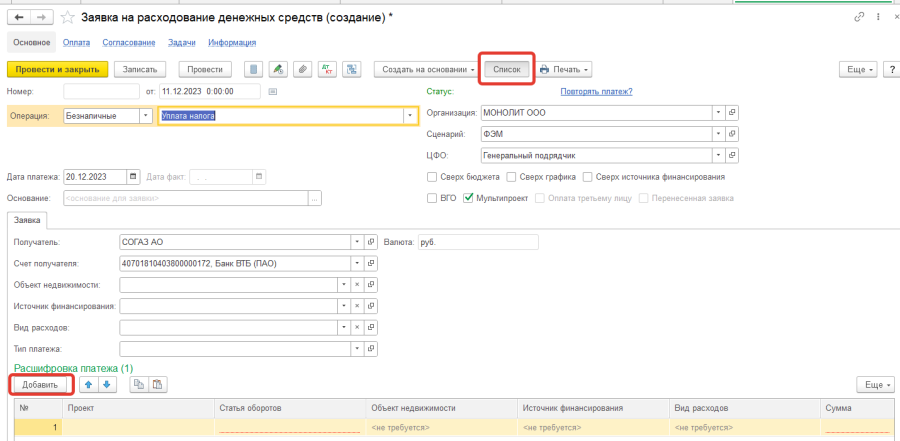Uncheck the Мультипроект checkbox

pos(468,198)
